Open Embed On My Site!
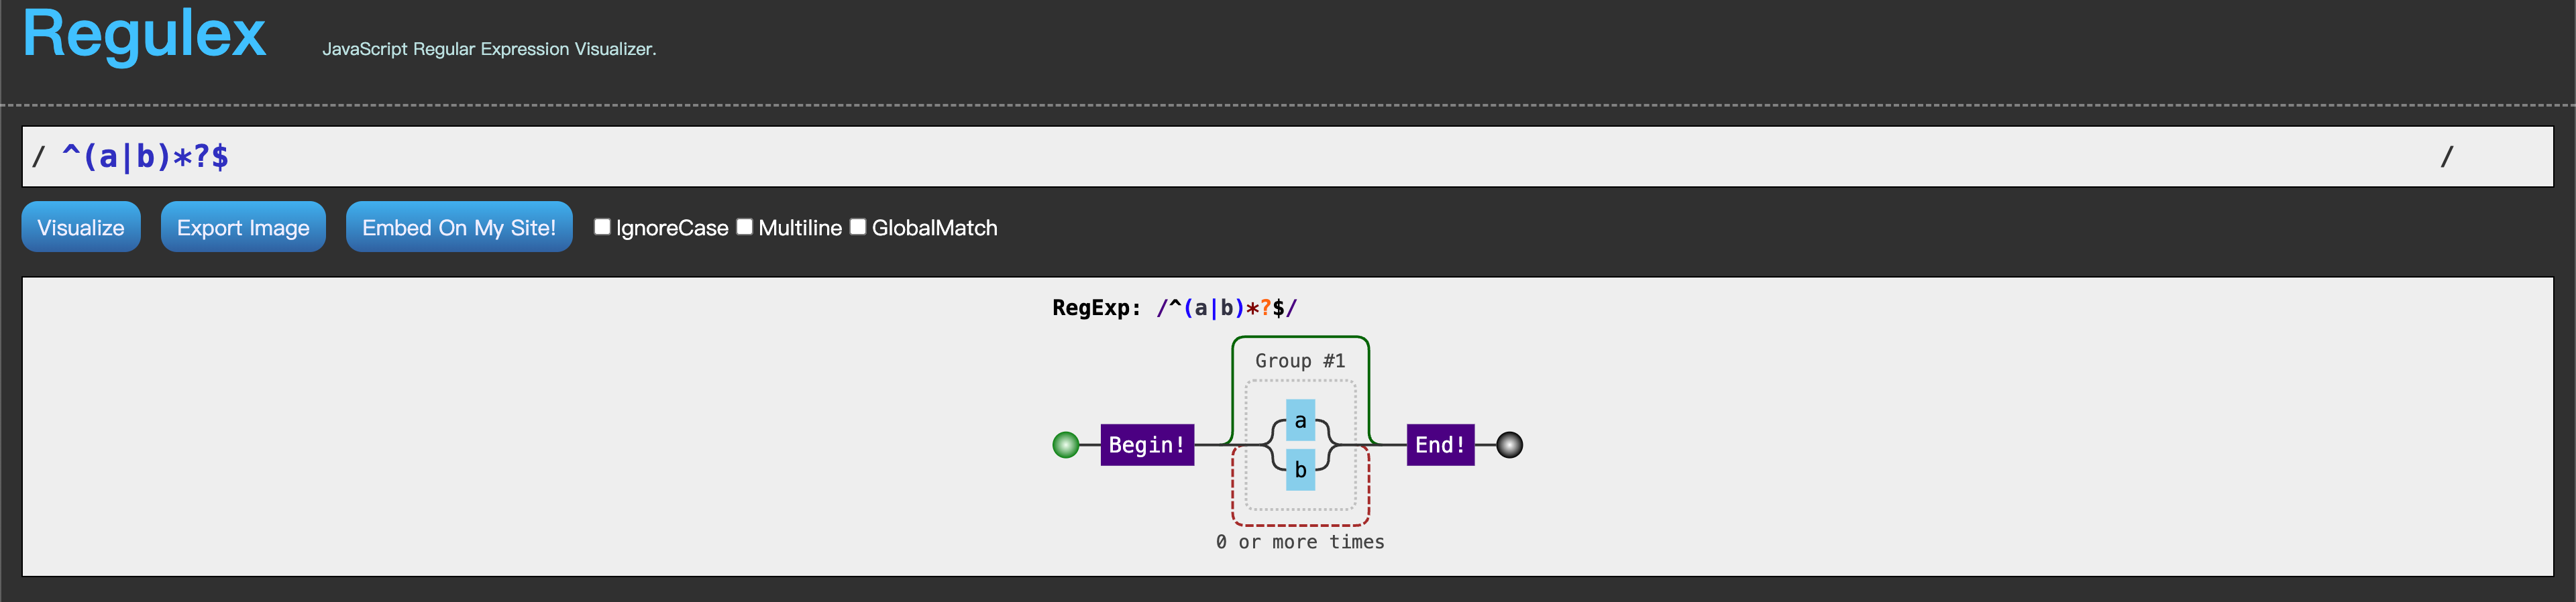2576x602 pixels. pos(459,227)
